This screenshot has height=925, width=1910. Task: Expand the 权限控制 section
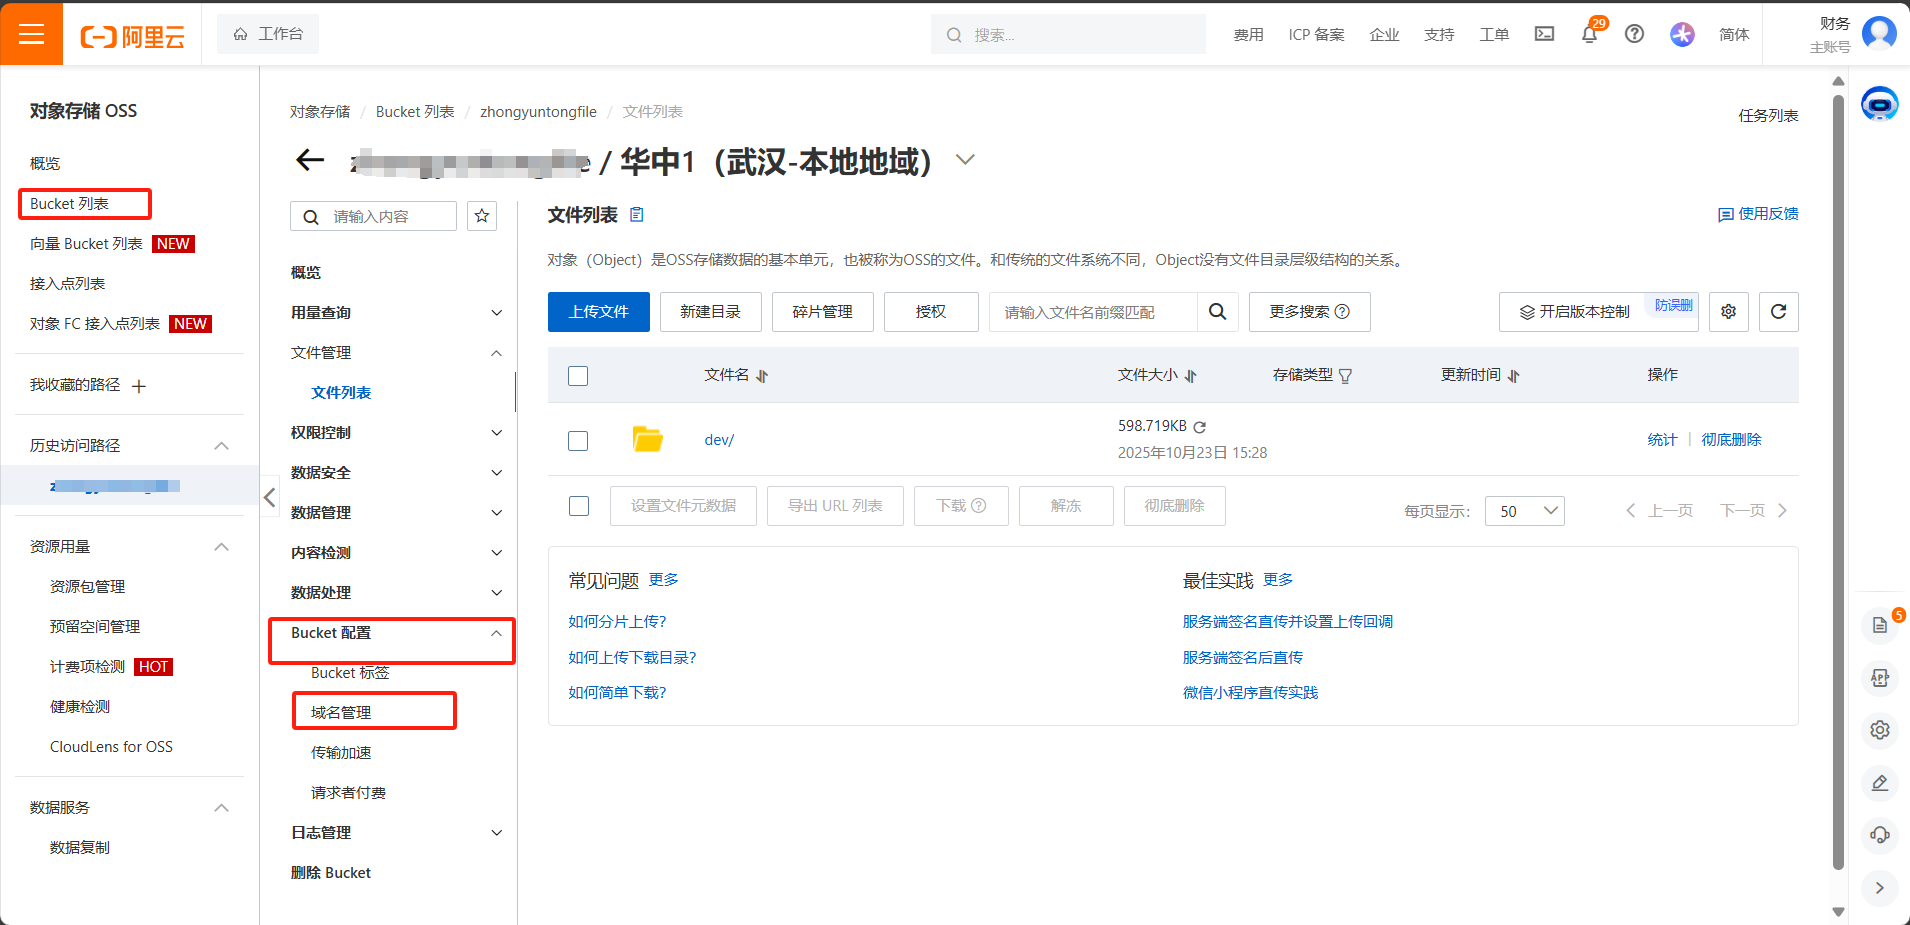[x=320, y=432]
